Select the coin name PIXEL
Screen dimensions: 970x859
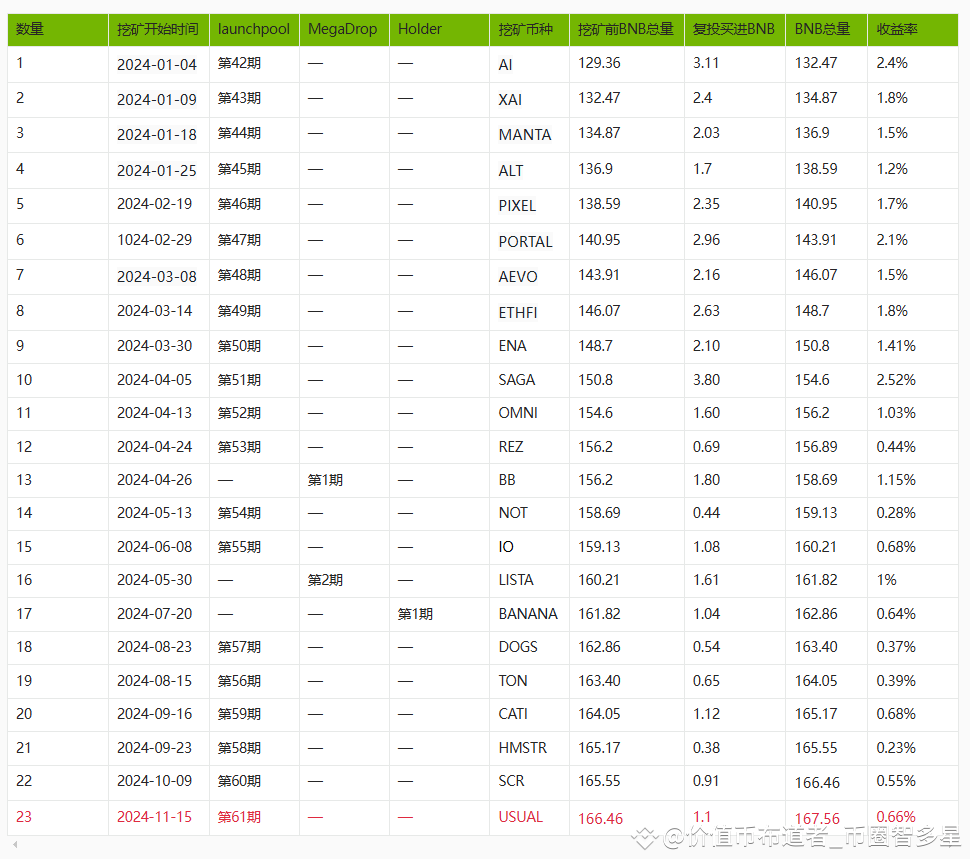[x=517, y=206]
